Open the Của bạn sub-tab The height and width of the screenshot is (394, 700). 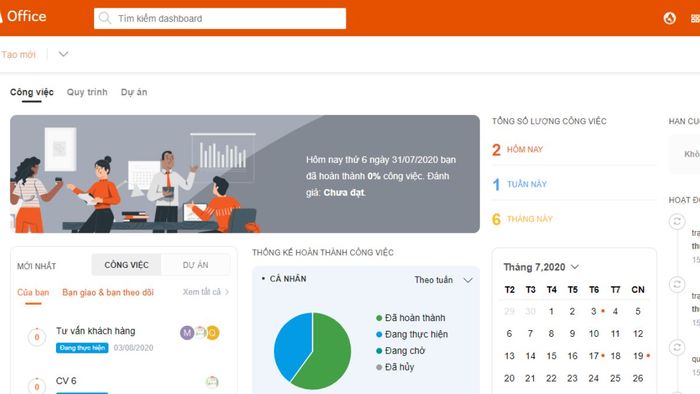coord(33,292)
